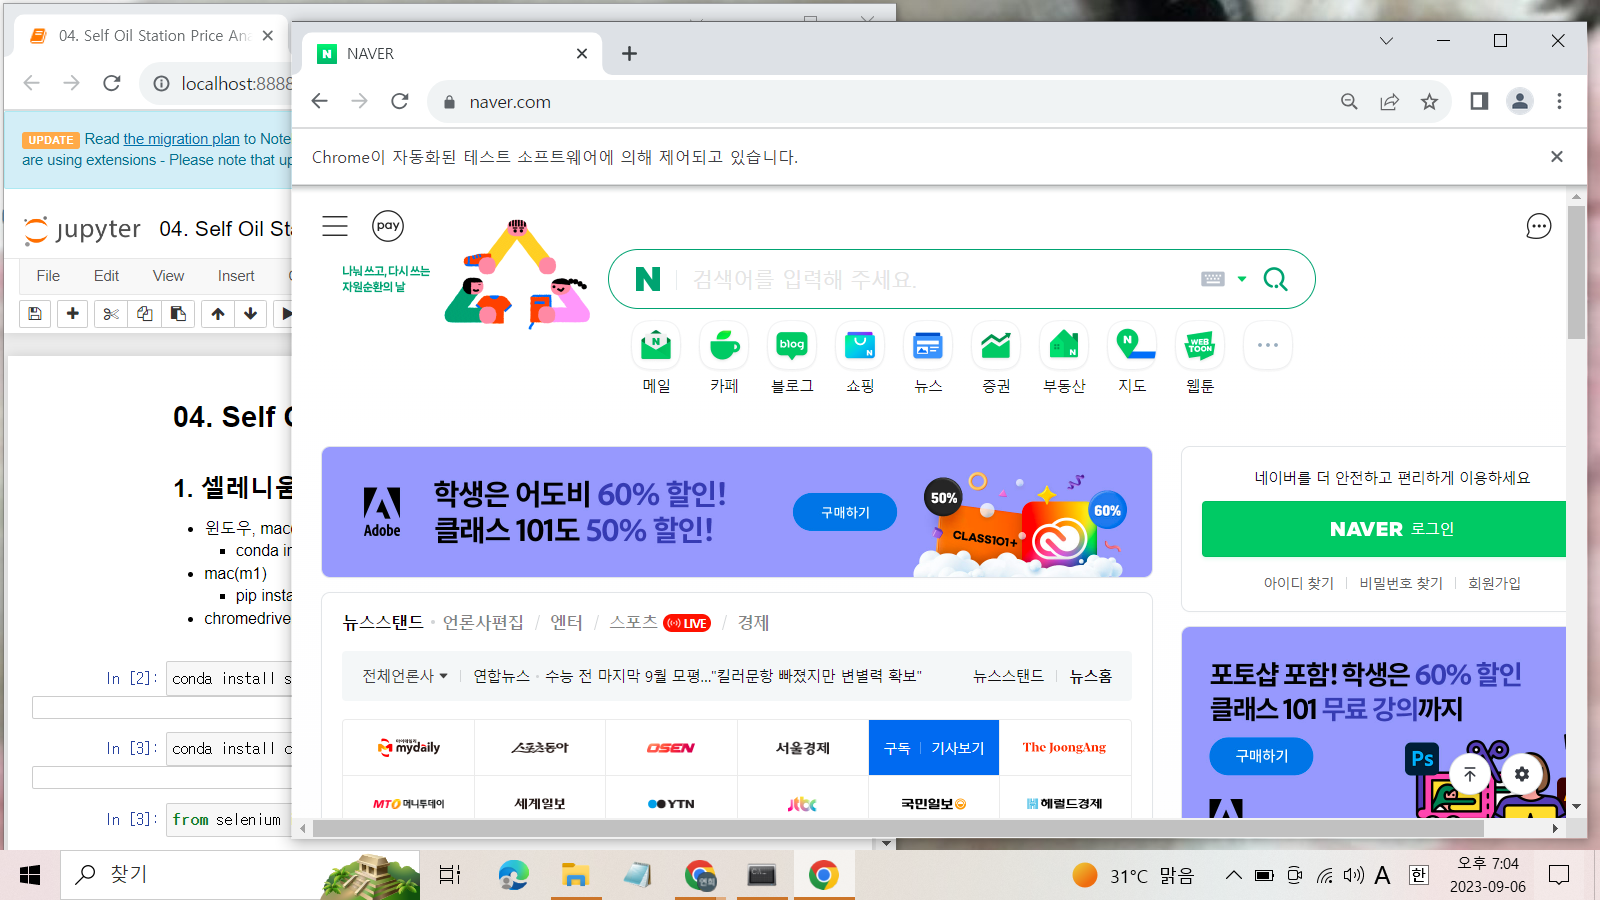Open the Jupyter Edit menu

tap(106, 276)
